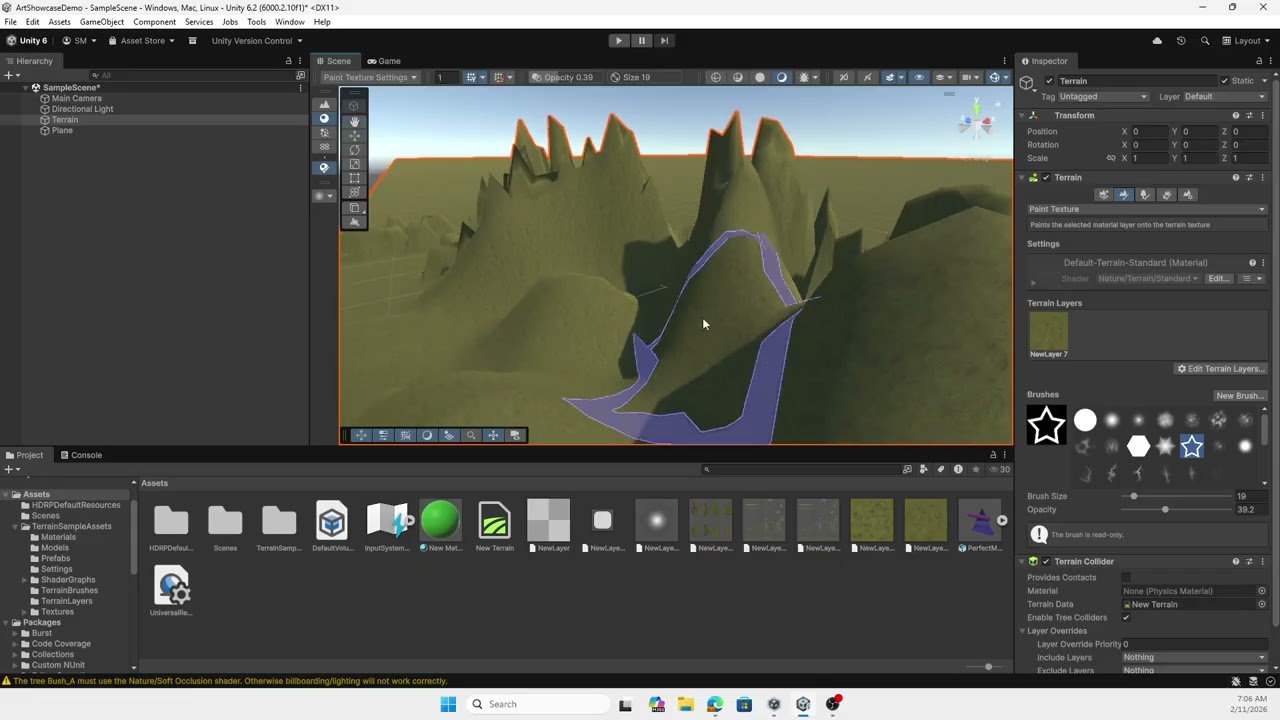1280x720 pixels.
Task: Choose the white hexagon brush
Action: (x=1138, y=446)
